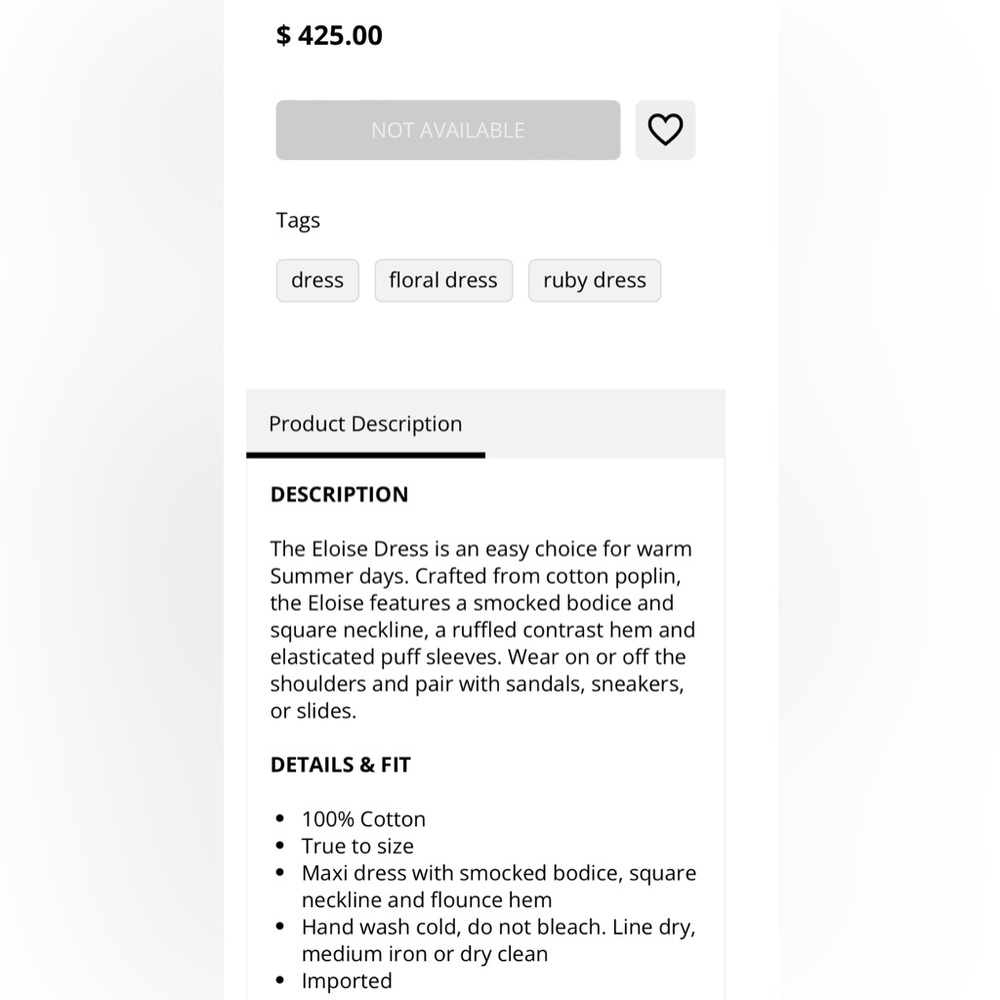Click the 'medium iron or dry clean' line

pyautogui.click(x=425, y=954)
